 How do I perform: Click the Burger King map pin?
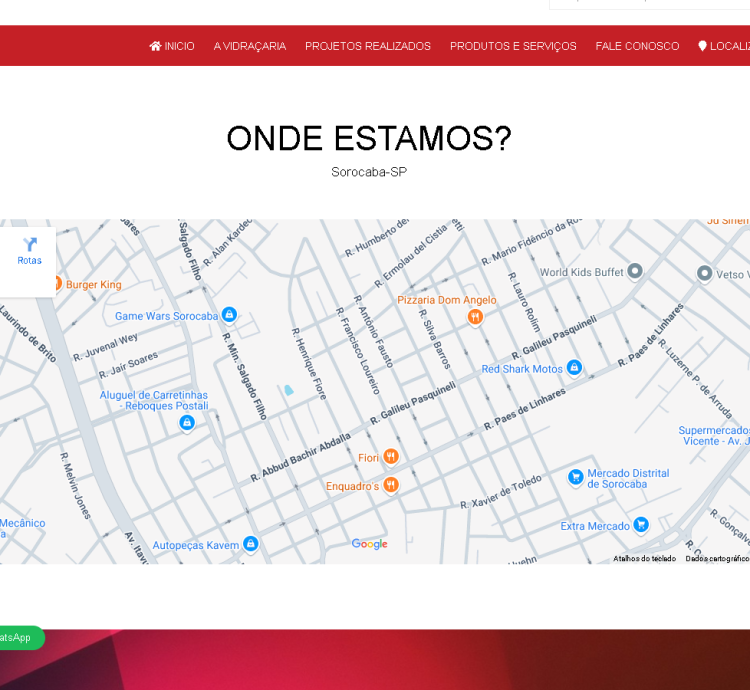point(56,284)
